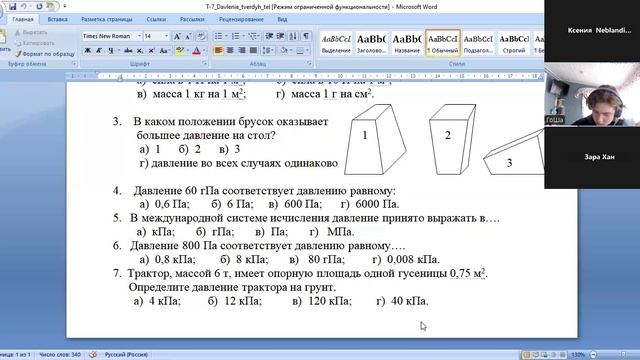Click Копировать (Copy) button
The image size is (640, 360).
coord(35,43)
